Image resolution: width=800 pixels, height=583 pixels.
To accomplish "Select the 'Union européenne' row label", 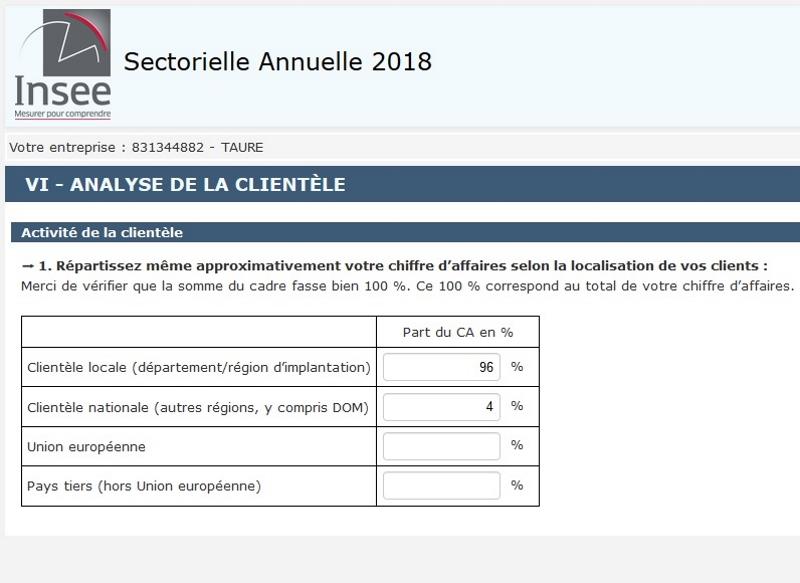I will 85,446.
